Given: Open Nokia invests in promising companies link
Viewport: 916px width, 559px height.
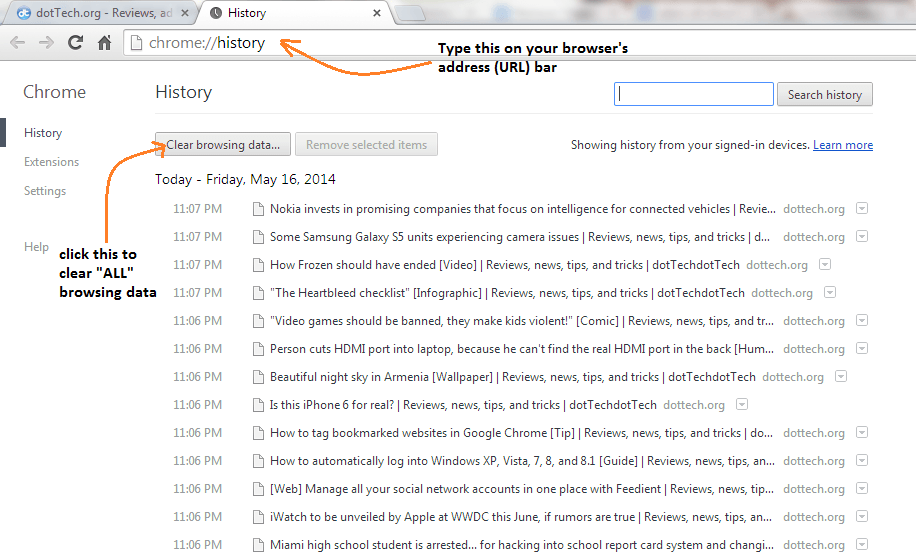Looking at the screenshot, I should point(523,209).
